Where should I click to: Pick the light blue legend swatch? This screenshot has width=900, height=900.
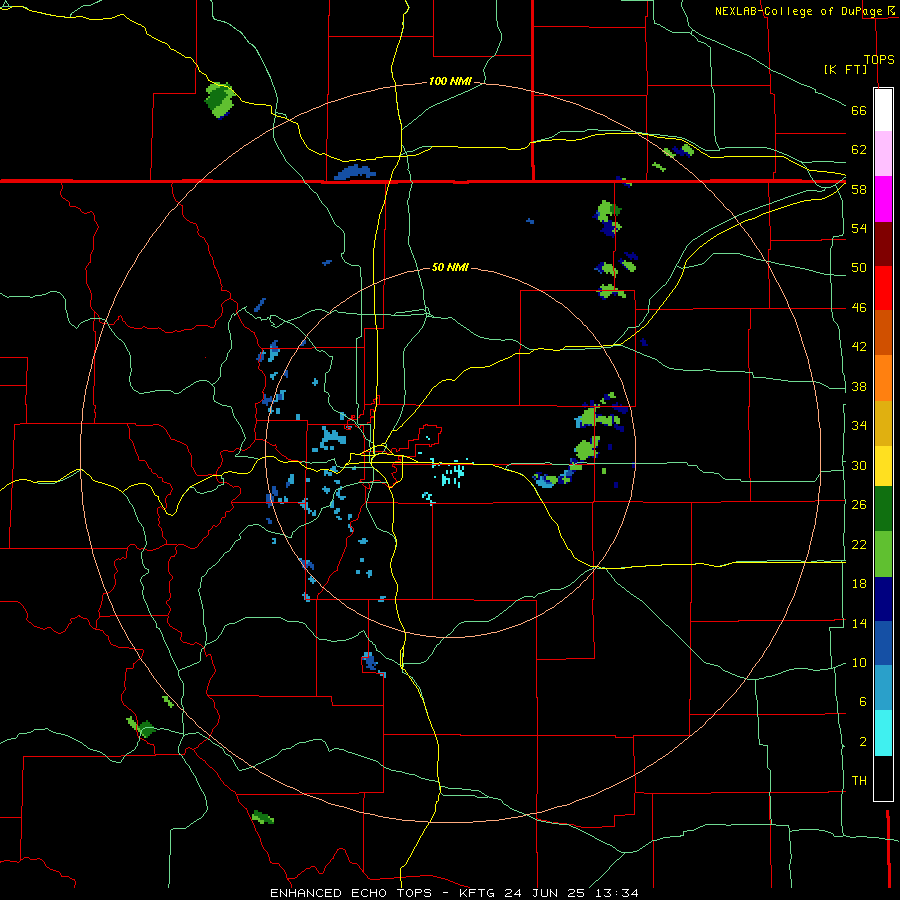coord(883,688)
